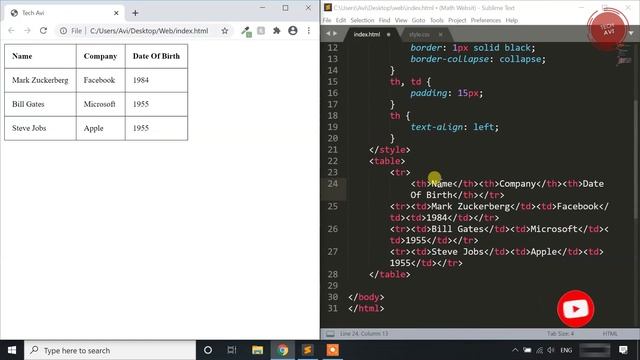Click line number 28 in the gutter
This screenshot has height=360, width=640.
click(x=333, y=274)
